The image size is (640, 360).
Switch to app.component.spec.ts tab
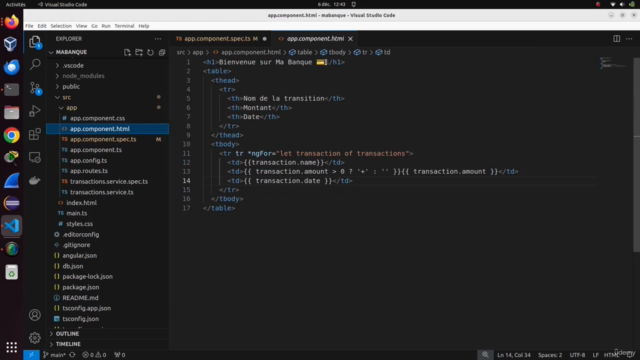[221, 39]
